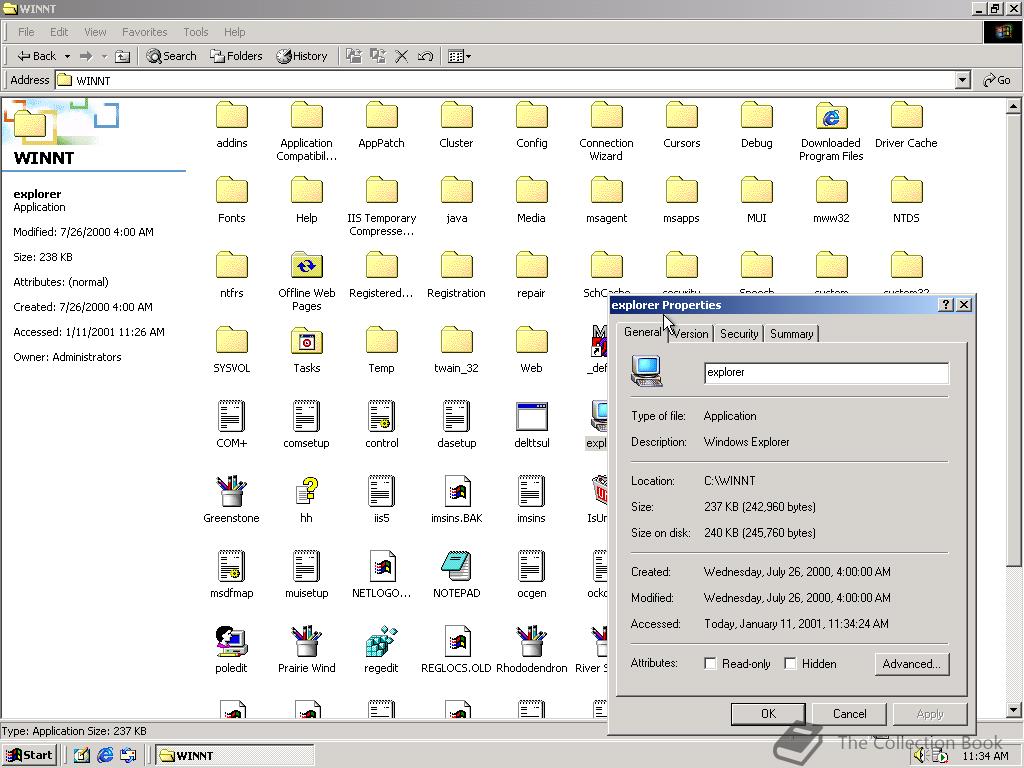The height and width of the screenshot is (768, 1024).
Task: Click the dialog's question mark help button
Action: tap(945, 305)
